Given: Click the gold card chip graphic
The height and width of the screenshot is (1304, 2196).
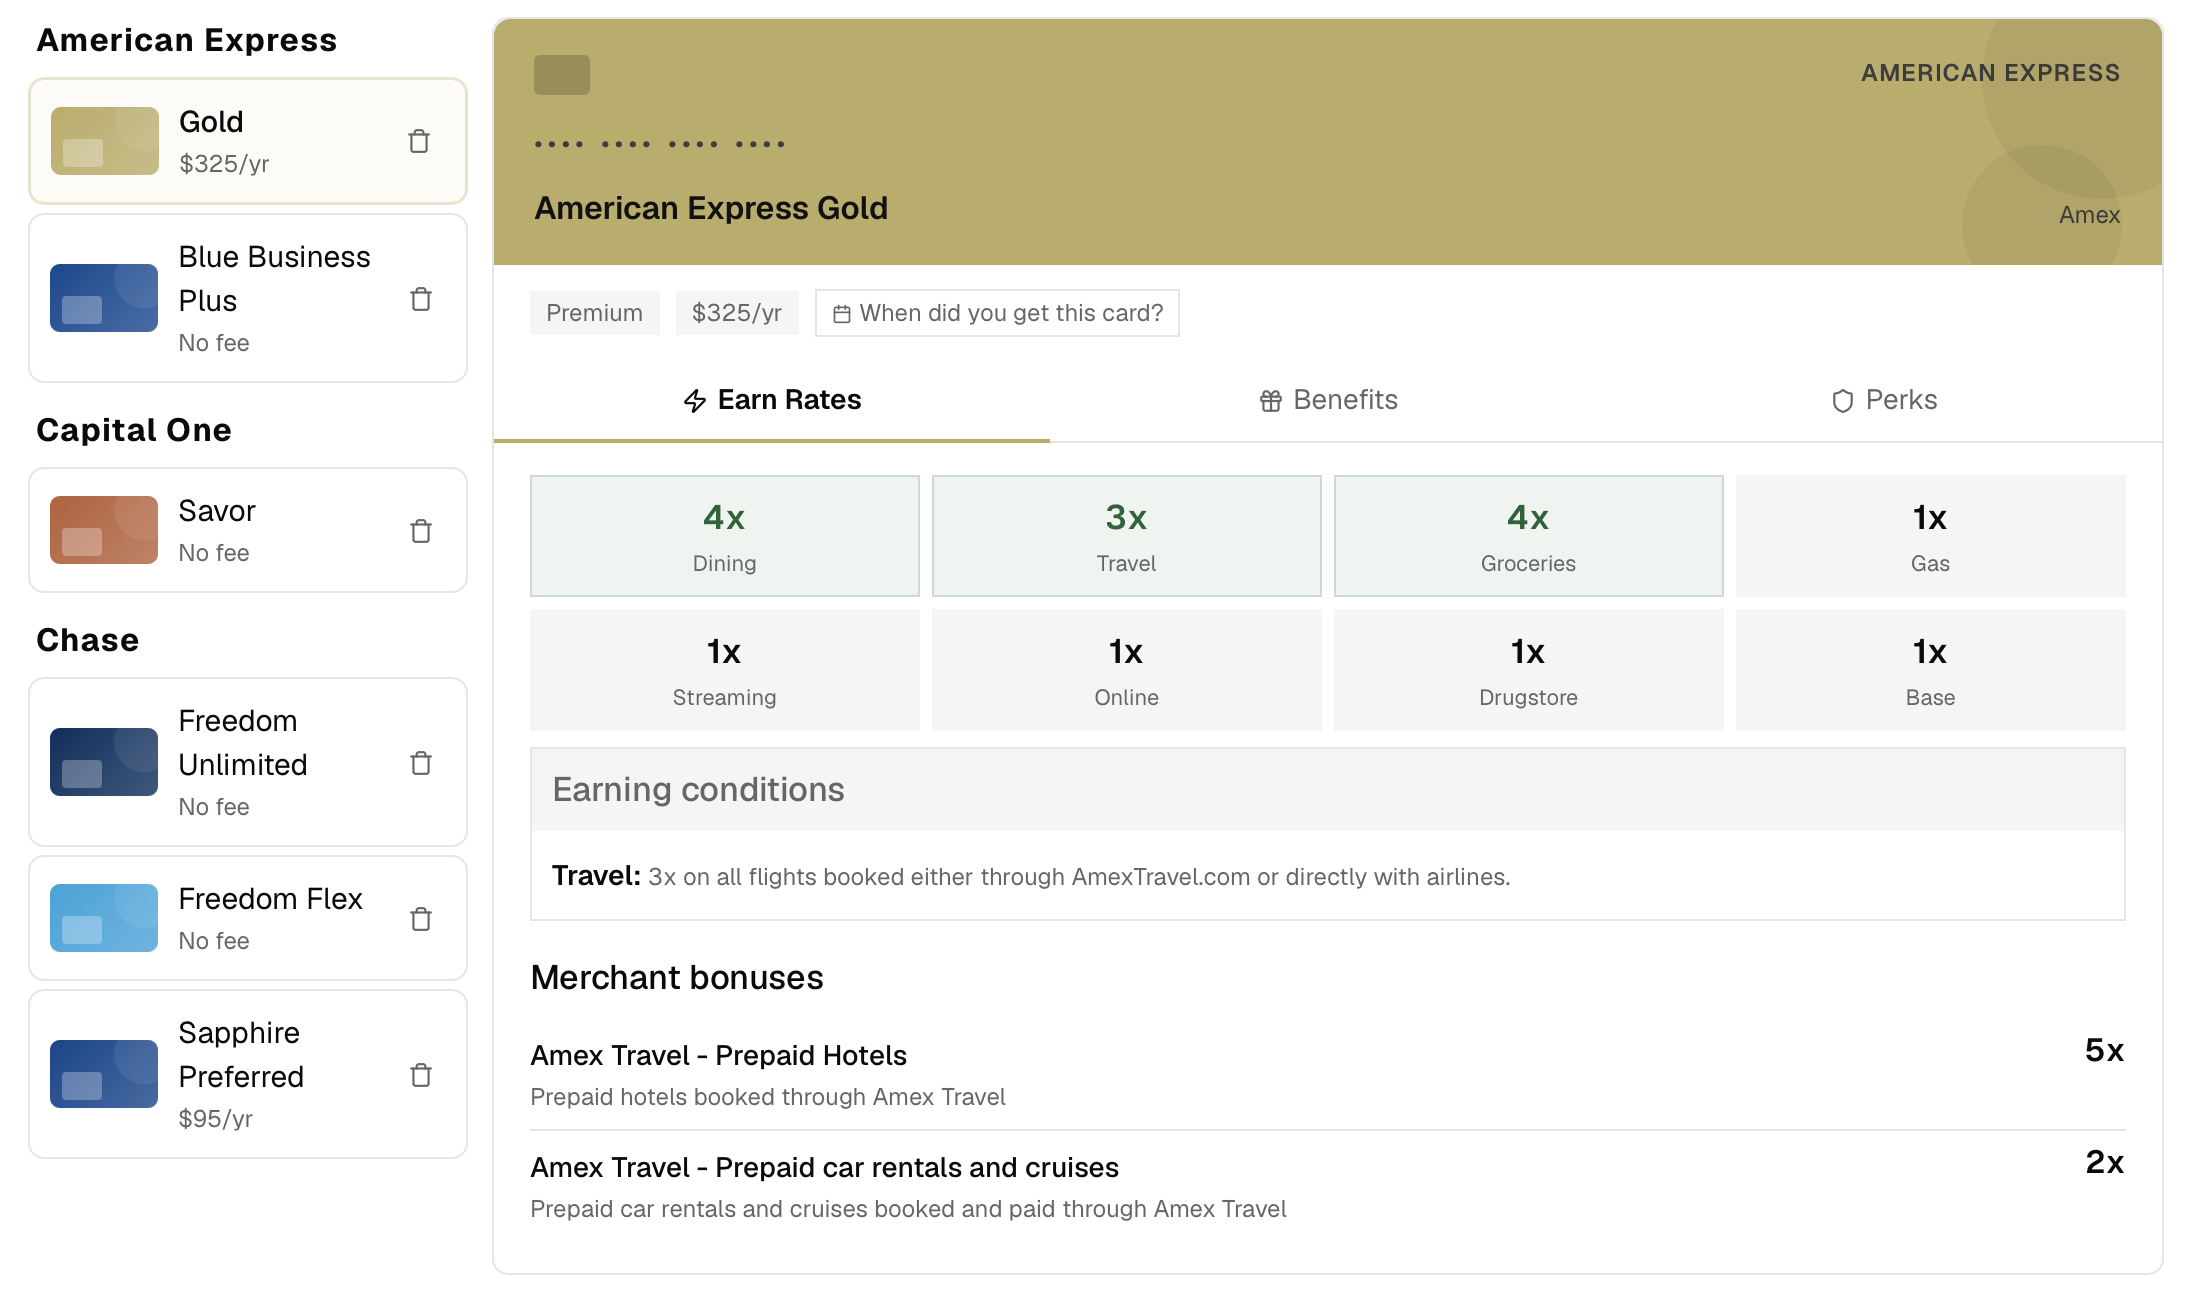Looking at the screenshot, I should (x=562, y=75).
